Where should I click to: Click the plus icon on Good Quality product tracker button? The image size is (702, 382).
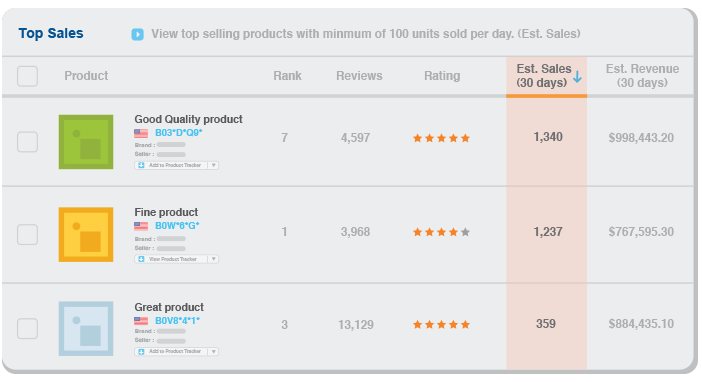(x=141, y=165)
